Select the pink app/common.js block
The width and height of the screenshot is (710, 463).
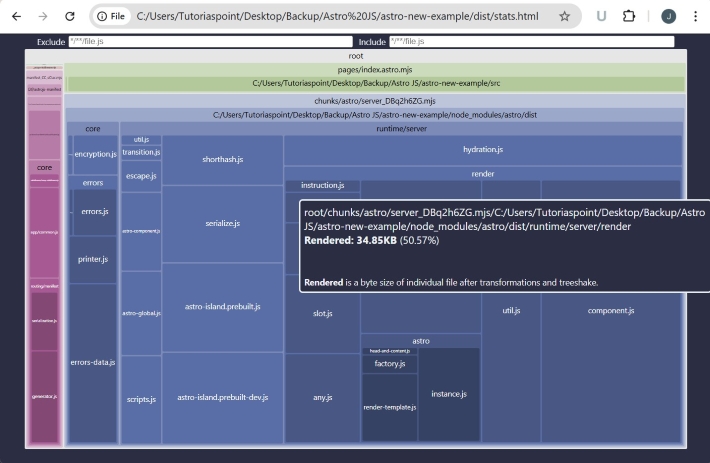click(x=44, y=233)
